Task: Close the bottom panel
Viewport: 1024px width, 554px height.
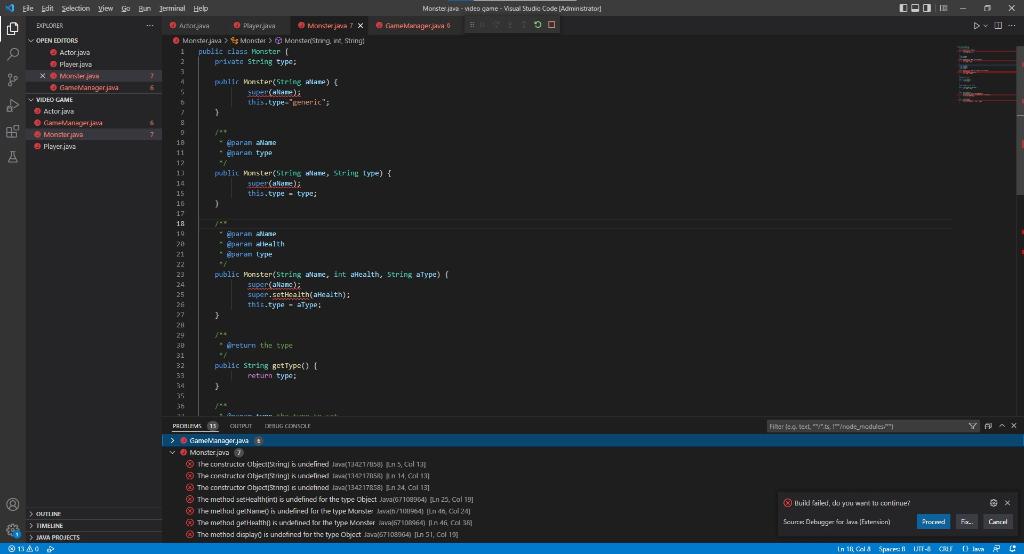Action: (1014, 426)
